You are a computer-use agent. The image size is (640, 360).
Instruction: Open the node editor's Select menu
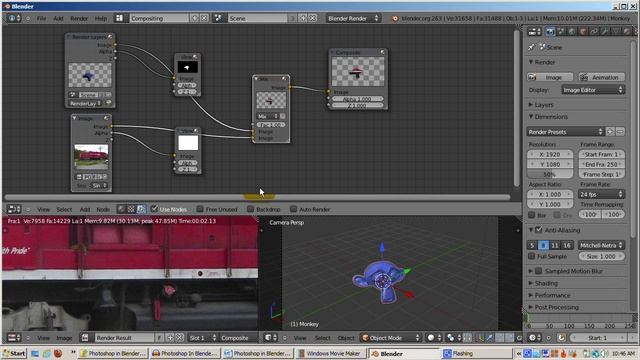pyautogui.click(x=64, y=209)
